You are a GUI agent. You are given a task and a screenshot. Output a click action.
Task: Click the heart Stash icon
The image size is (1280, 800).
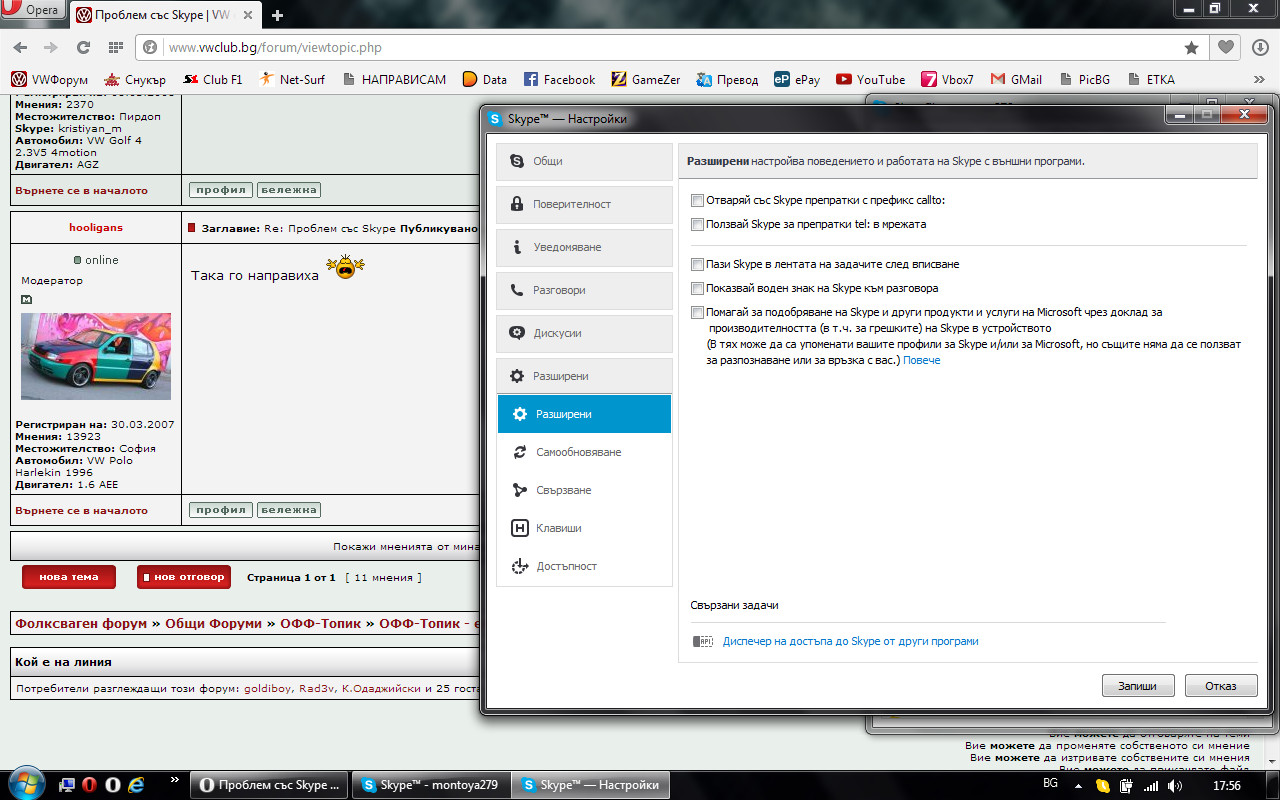(1225, 47)
